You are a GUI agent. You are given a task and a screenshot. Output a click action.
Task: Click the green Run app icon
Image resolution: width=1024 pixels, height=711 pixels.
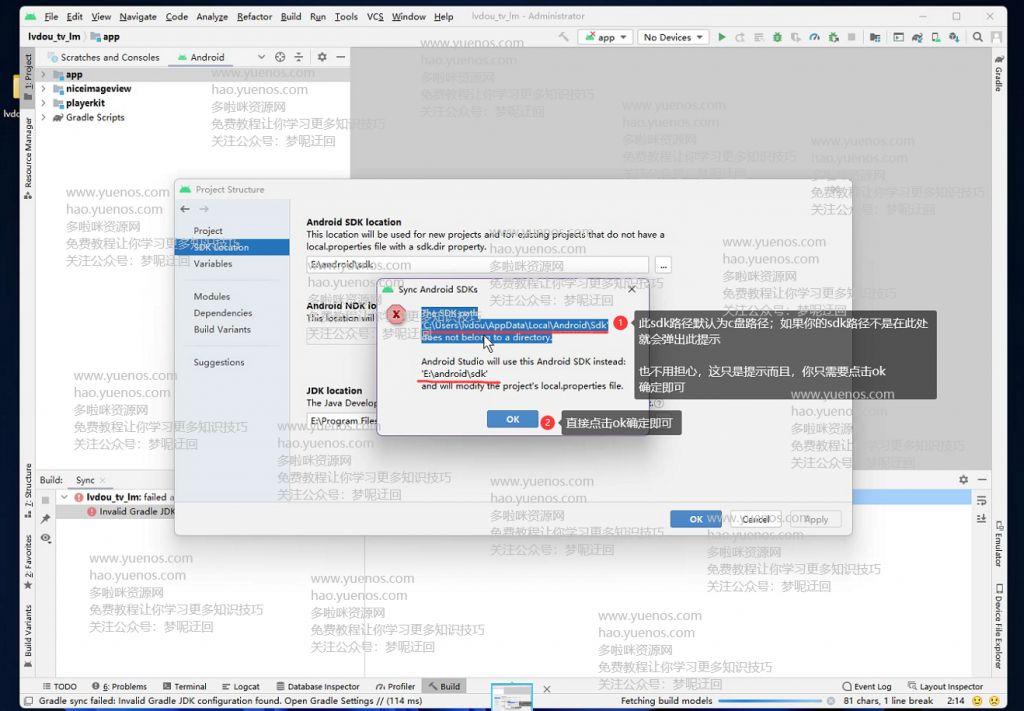pos(722,37)
